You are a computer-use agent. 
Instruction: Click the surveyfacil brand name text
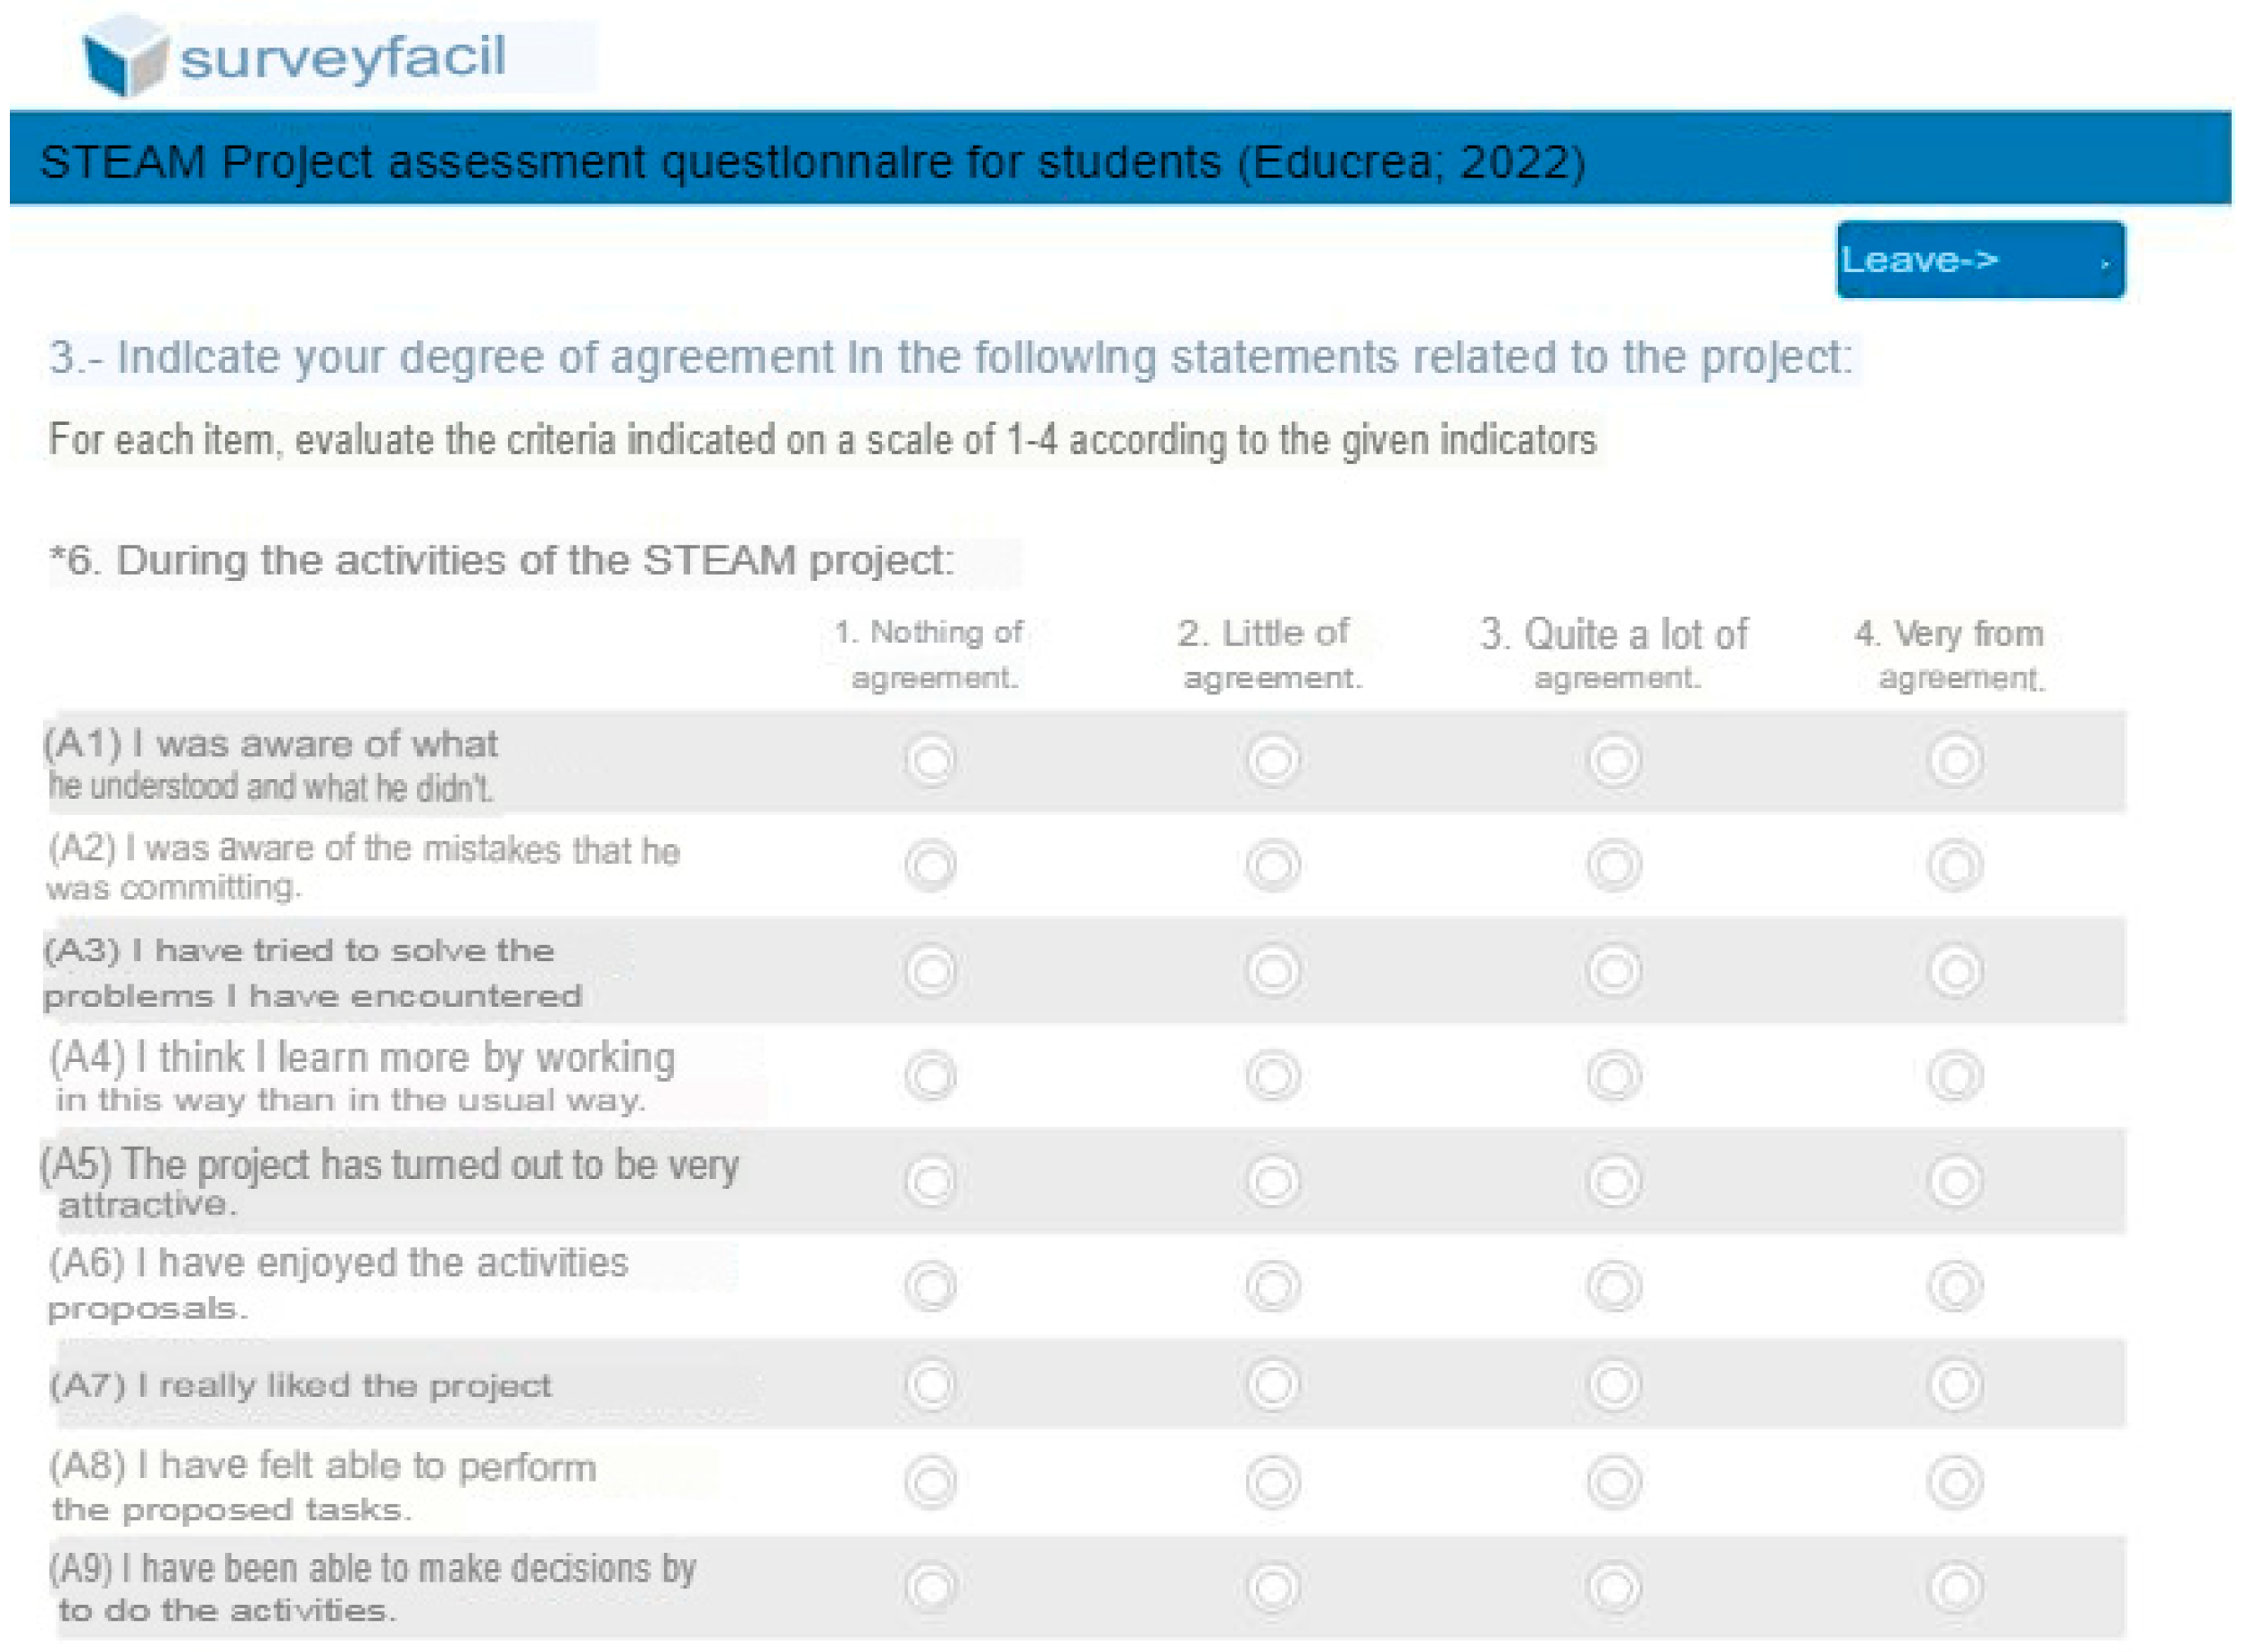(x=343, y=57)
